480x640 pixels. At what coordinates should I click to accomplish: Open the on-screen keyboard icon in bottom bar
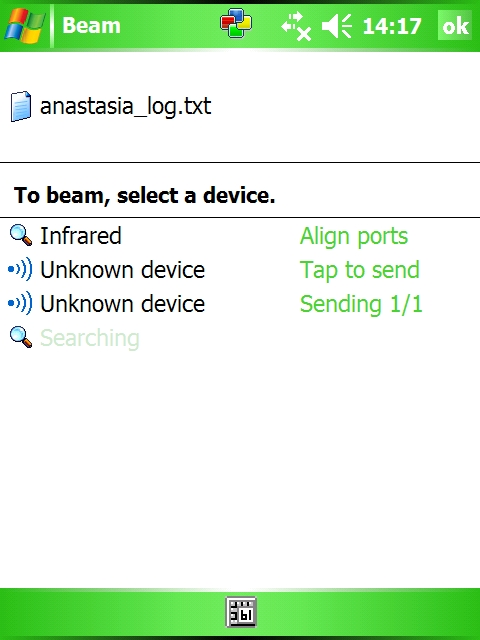(241, 612)
